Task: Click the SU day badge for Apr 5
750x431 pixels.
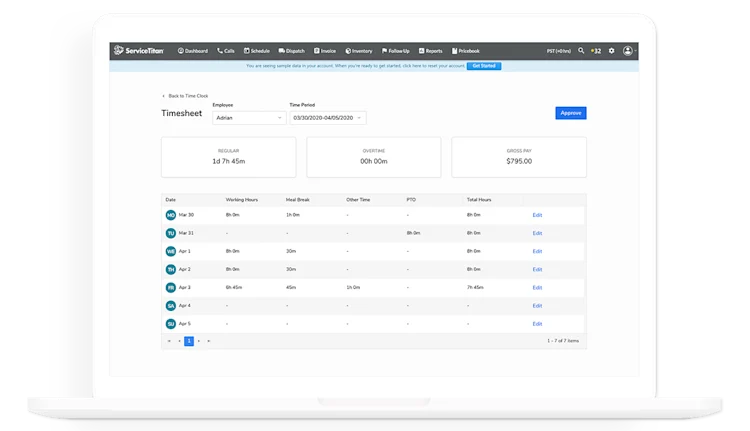Action: pos(171,324)
